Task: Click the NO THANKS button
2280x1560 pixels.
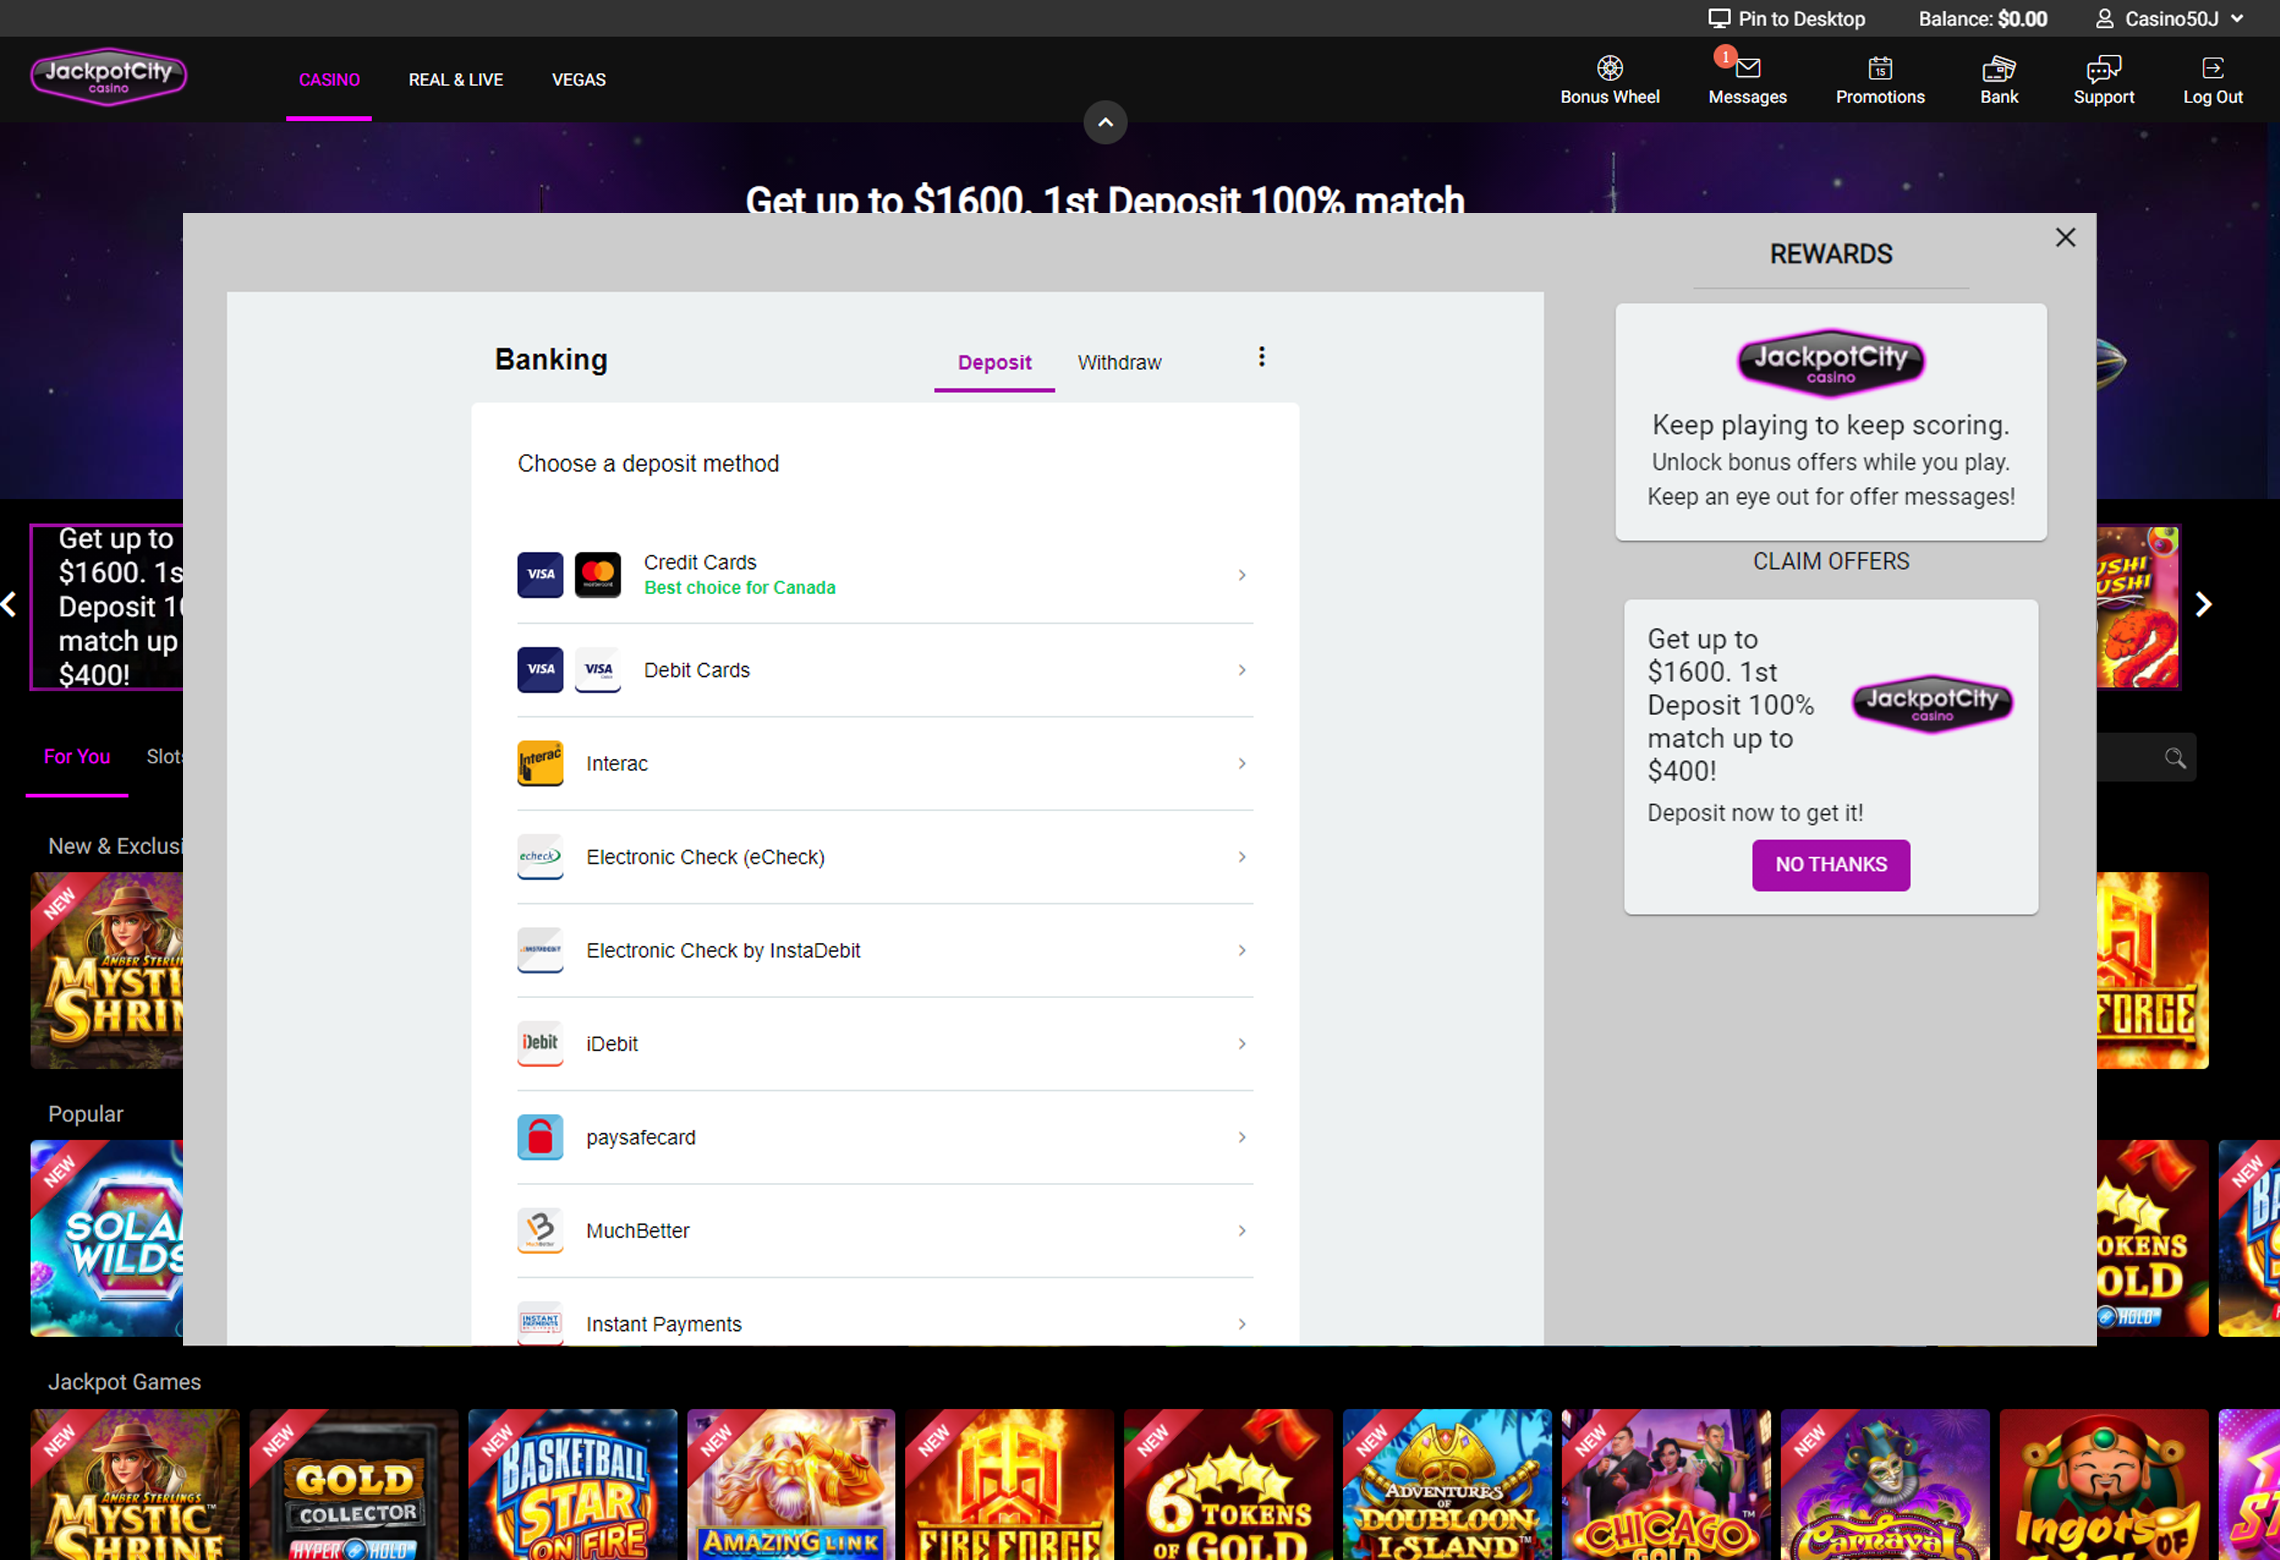Action: tap(1830, 864)
